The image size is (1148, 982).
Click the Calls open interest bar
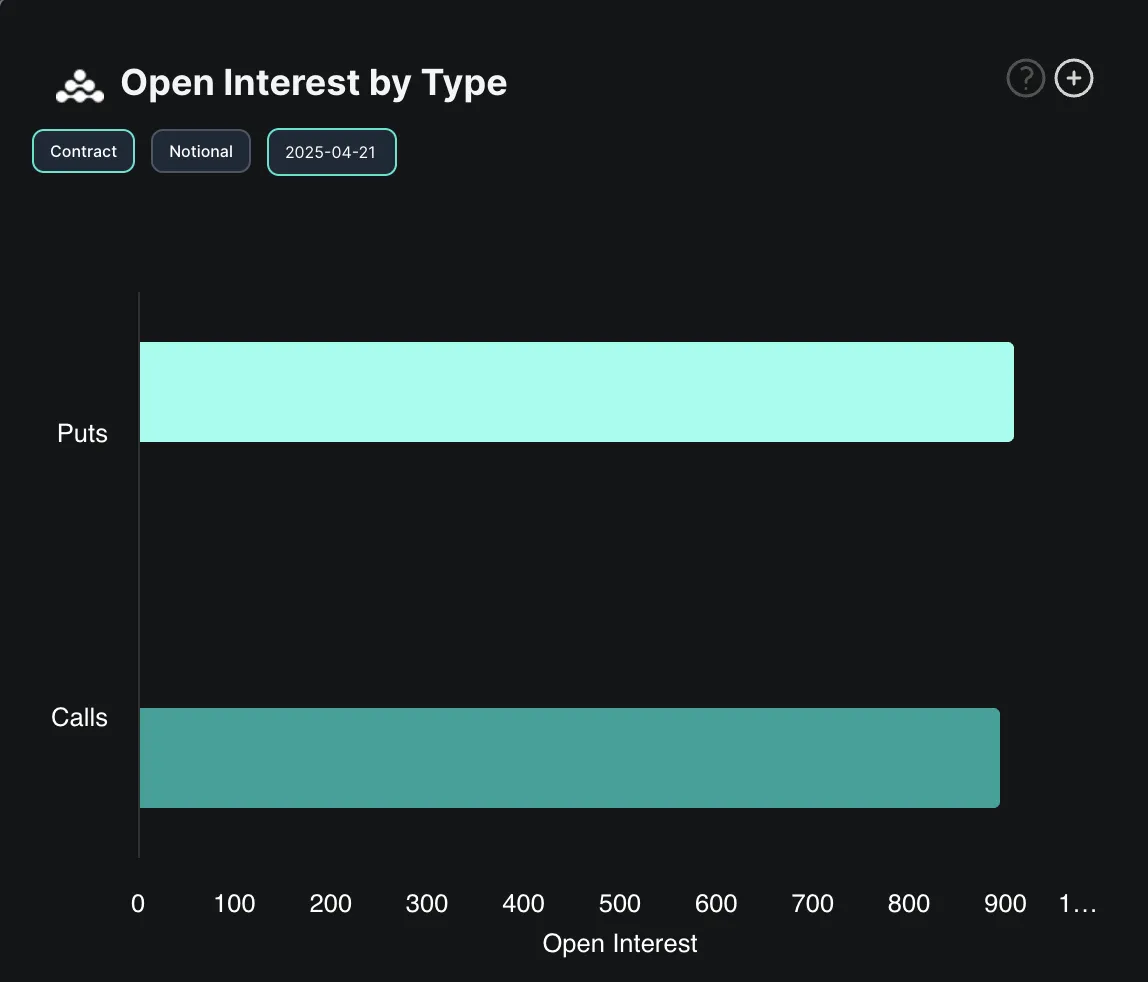(x=569, y=758)
